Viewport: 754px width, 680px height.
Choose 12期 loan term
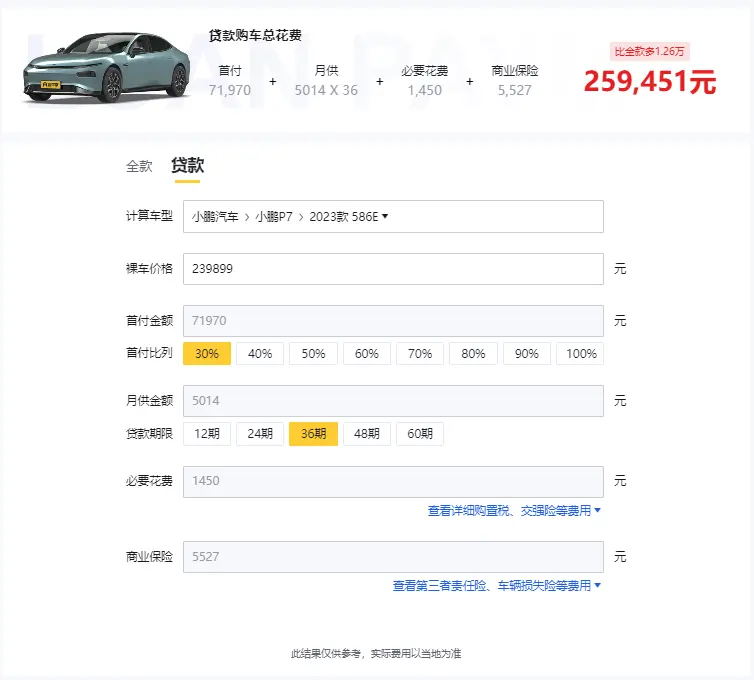[207, 434]
